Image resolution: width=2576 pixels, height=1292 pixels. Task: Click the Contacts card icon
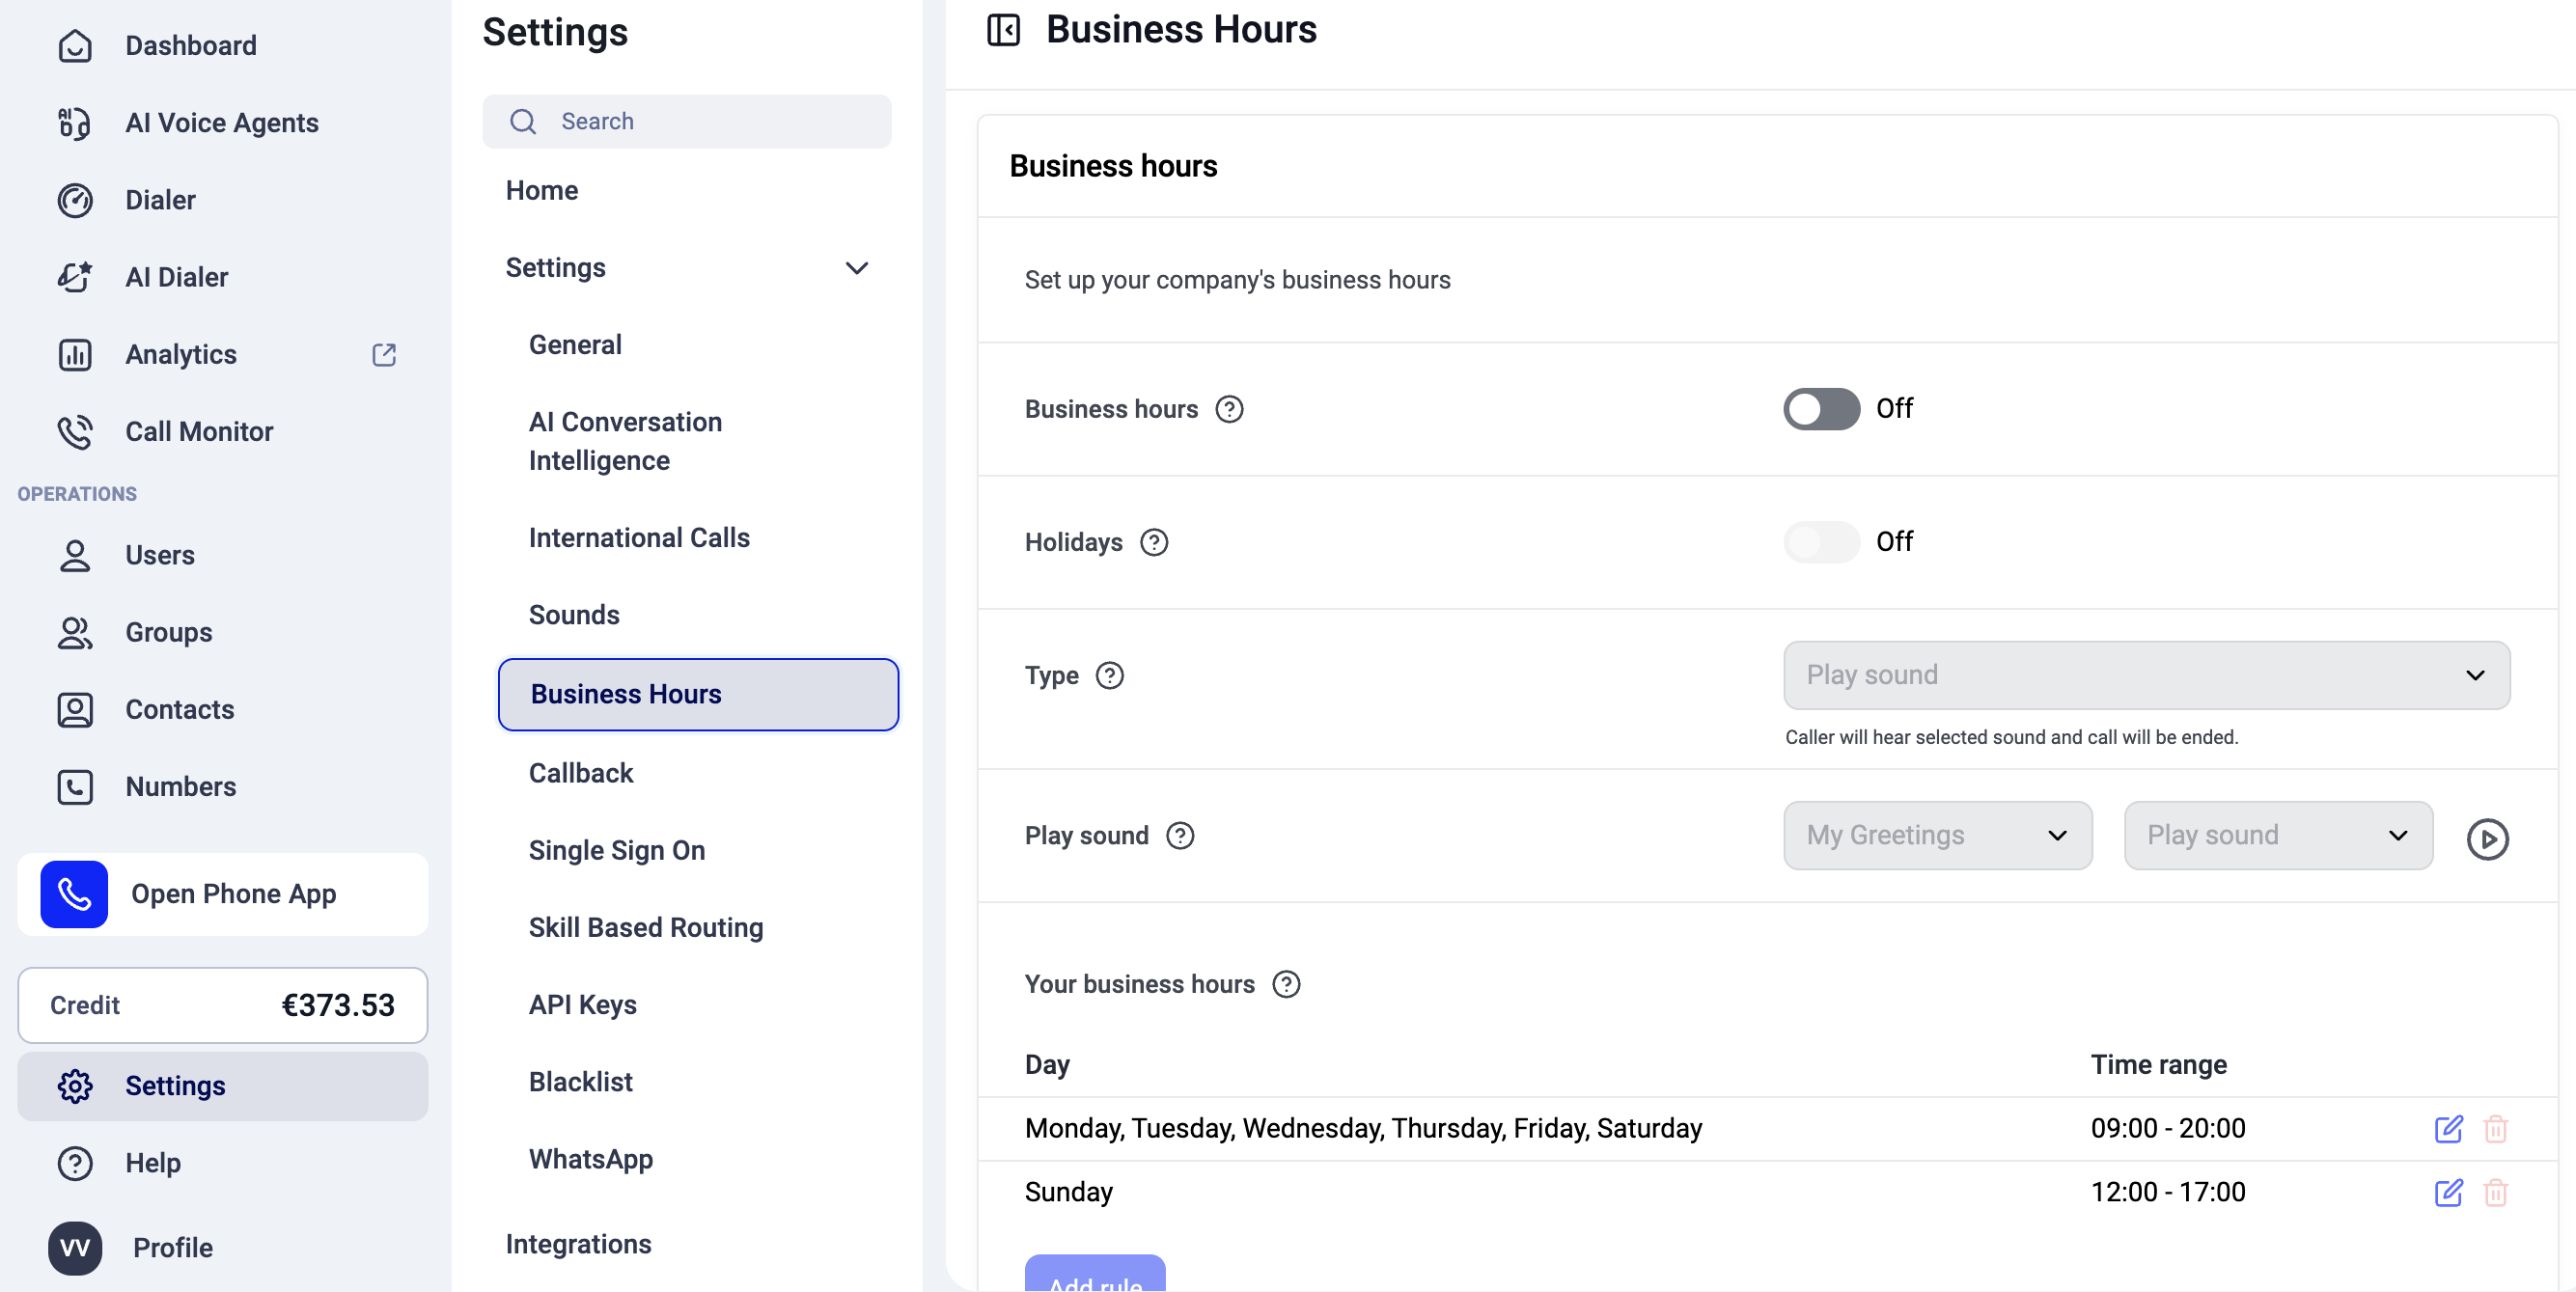coord(75,710)
